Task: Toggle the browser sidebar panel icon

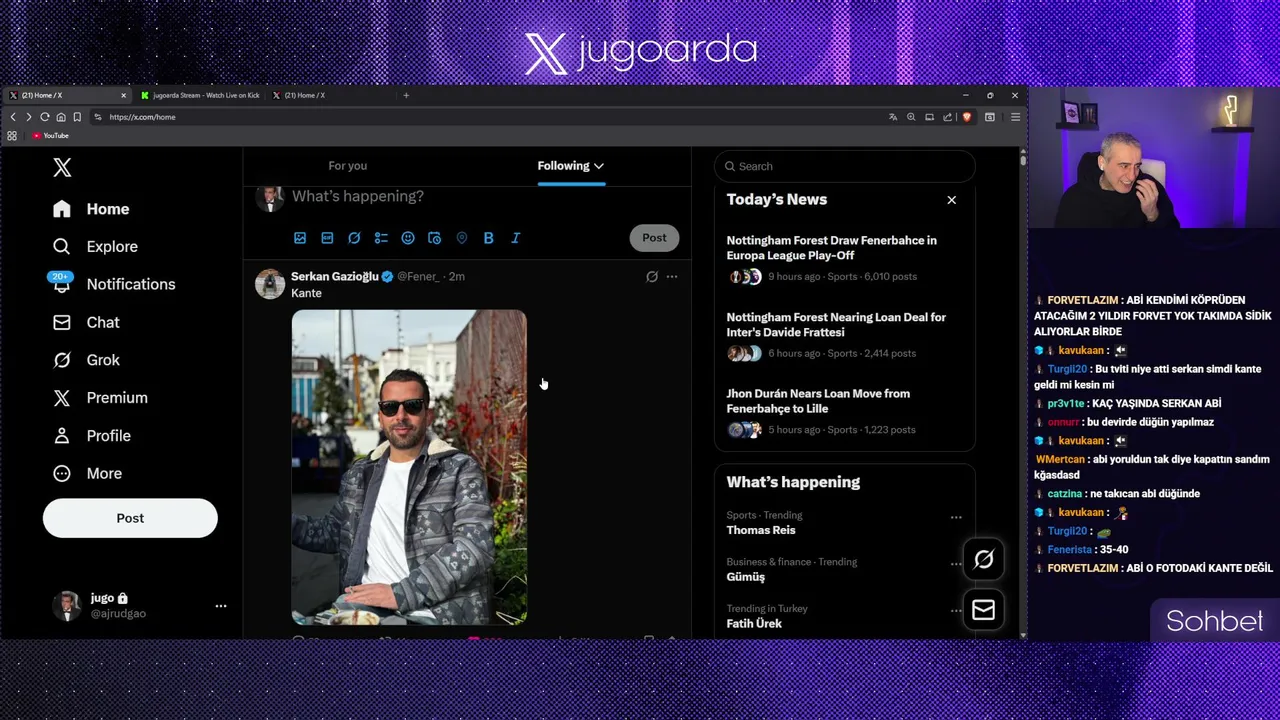Action: (990, 117)
